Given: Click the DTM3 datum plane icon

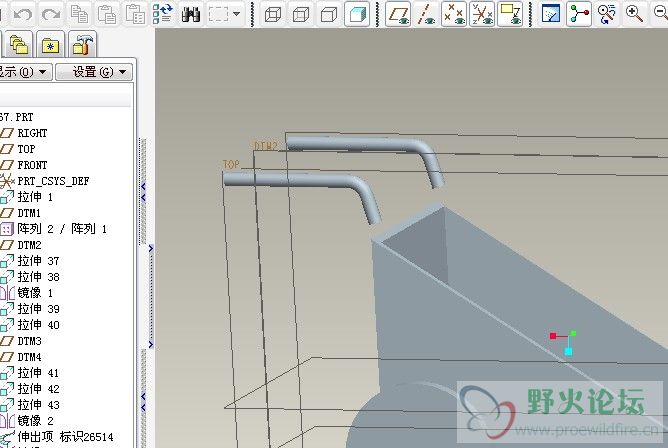Looking at the screenshot, I should pyautogui.click(x=7, y=341).
